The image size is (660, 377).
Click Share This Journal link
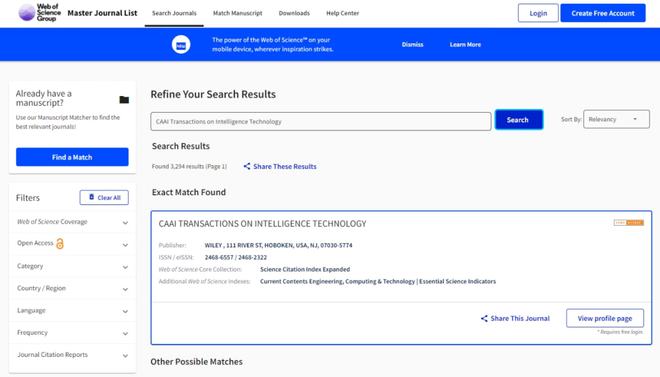520,319
